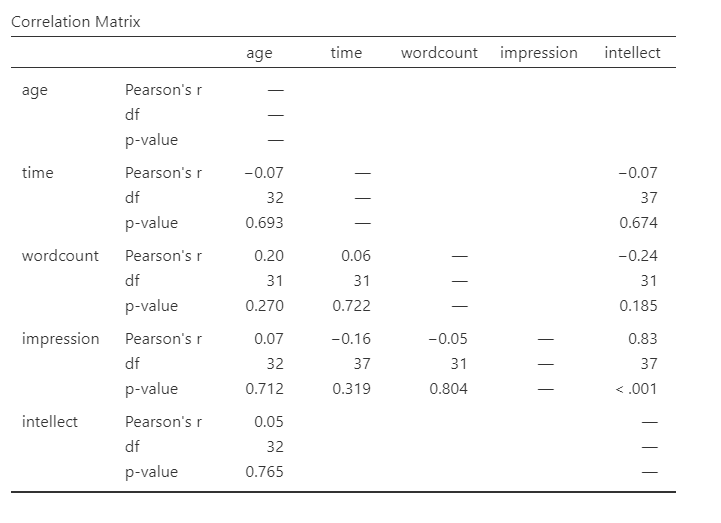Image resolution: width=721 pixels, height=523 pixels.
Task: Click the time row label
Action: [38, 173]
